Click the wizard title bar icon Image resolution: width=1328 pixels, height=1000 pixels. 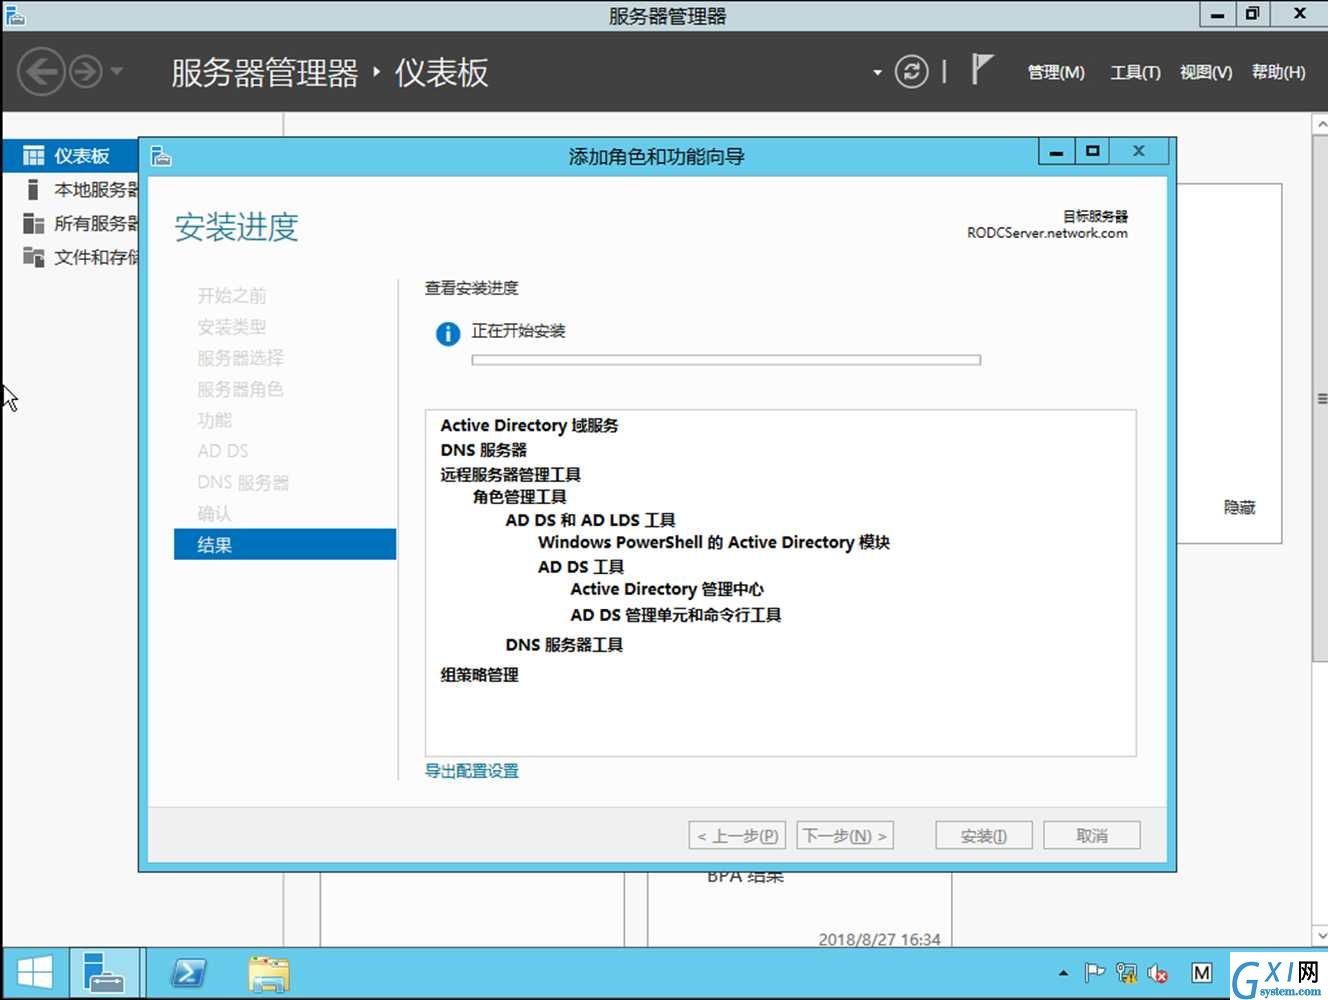[161, 156]
